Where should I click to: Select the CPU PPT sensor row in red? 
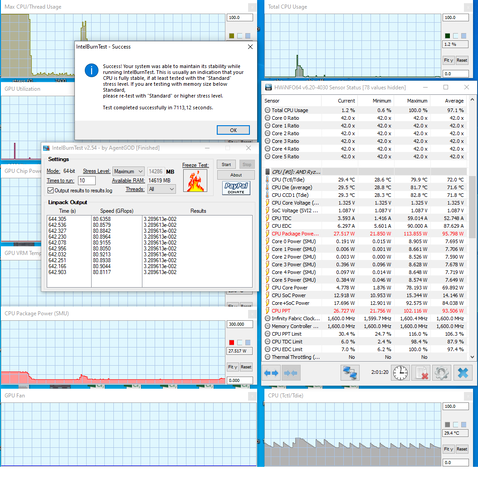365,311
